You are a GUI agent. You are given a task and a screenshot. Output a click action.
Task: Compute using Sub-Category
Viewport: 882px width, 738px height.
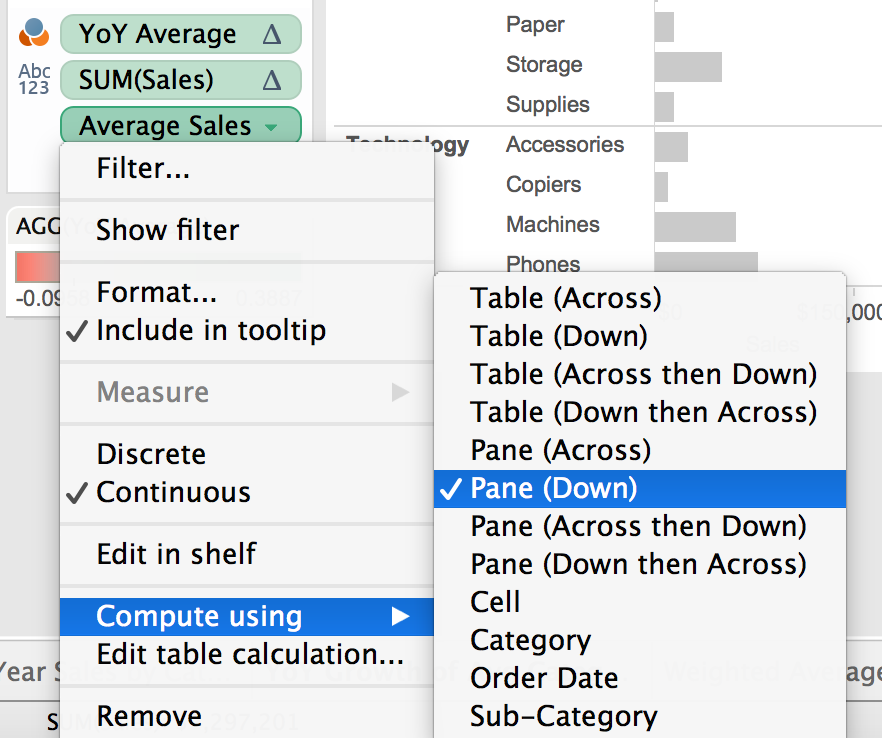(x=564, y=716)
